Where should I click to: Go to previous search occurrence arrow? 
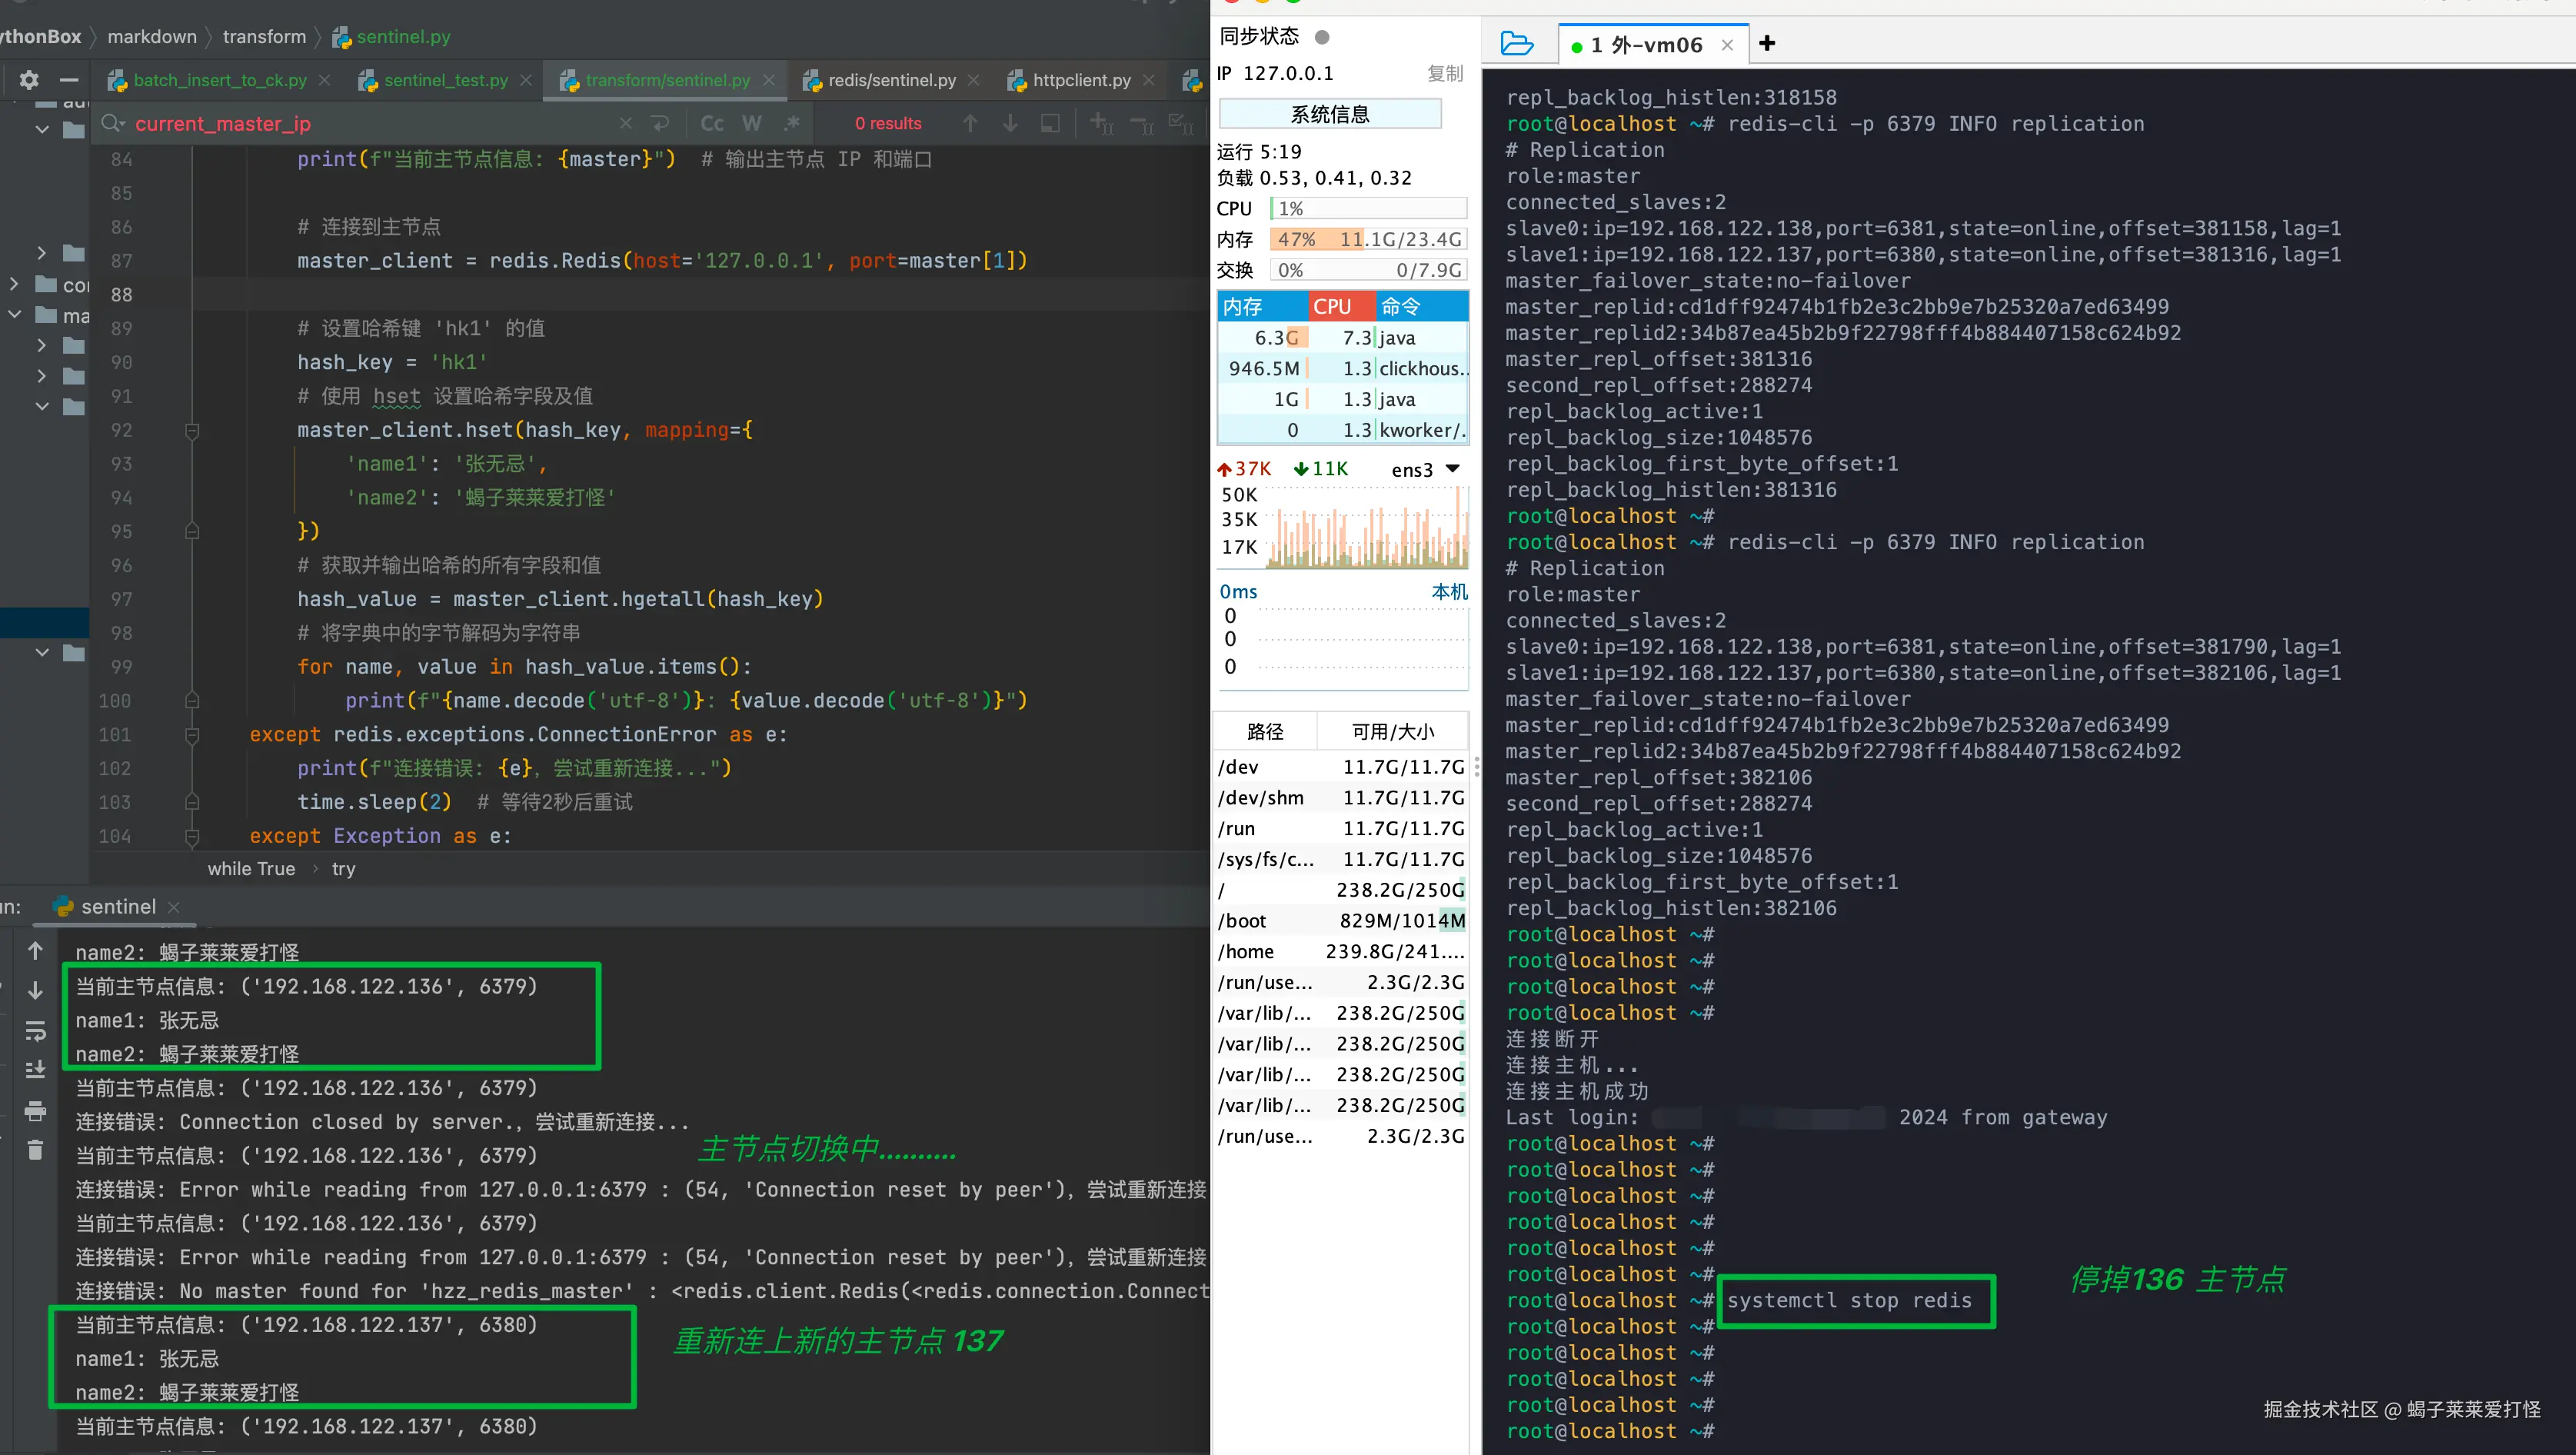click(x=970, y=123)
